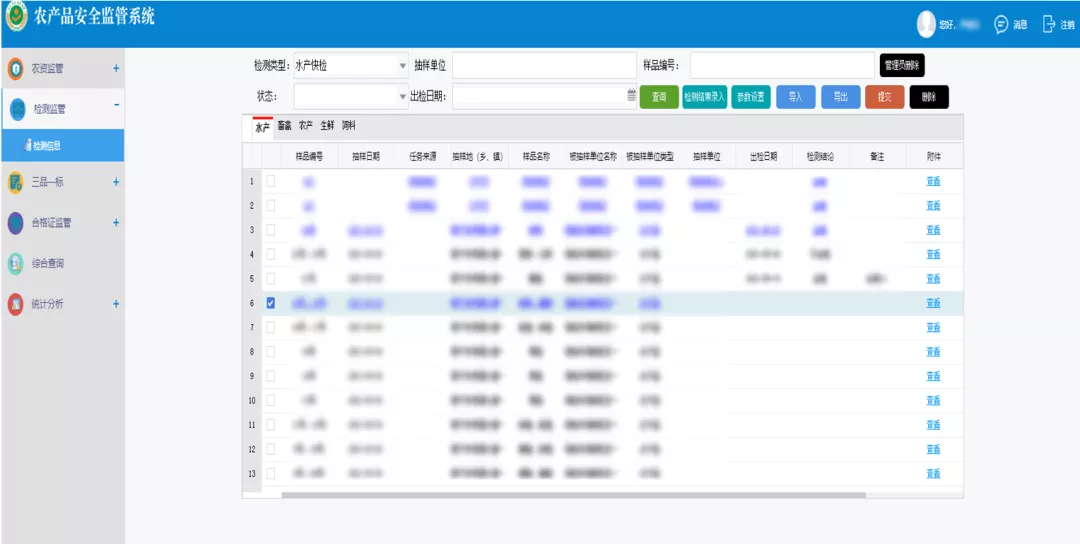Open the user avatar in header
This screenshot has height=544, width=1080.
pos(926,25)
